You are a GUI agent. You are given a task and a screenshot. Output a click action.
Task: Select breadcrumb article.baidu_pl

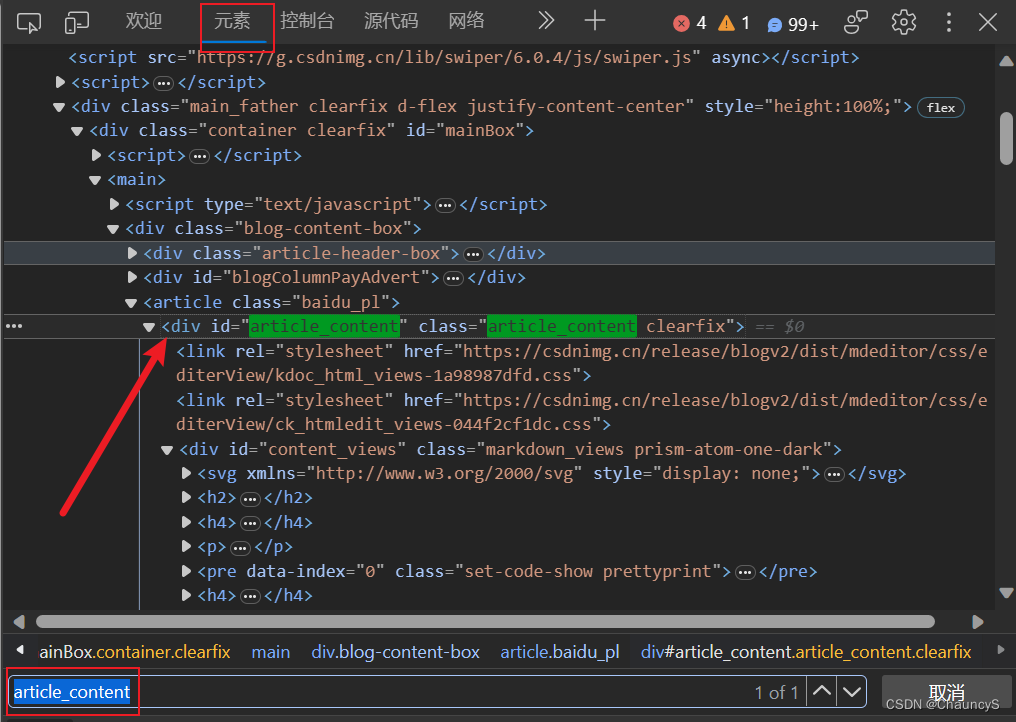(560, 652)
